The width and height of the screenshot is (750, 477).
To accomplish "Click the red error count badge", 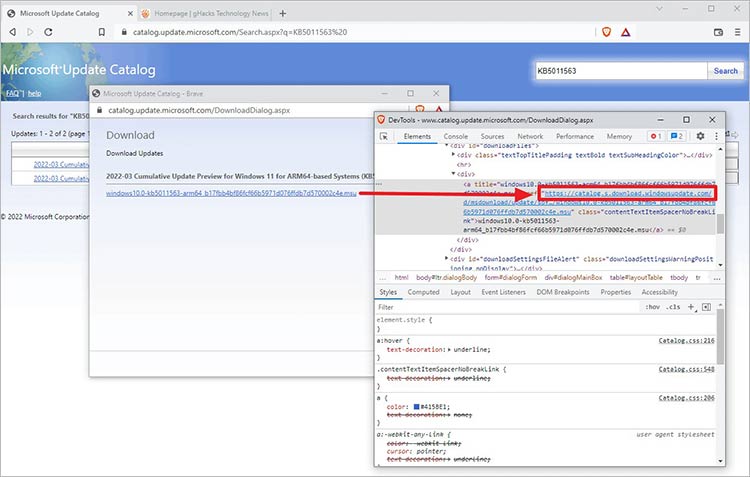I will [x=656, y=136].
